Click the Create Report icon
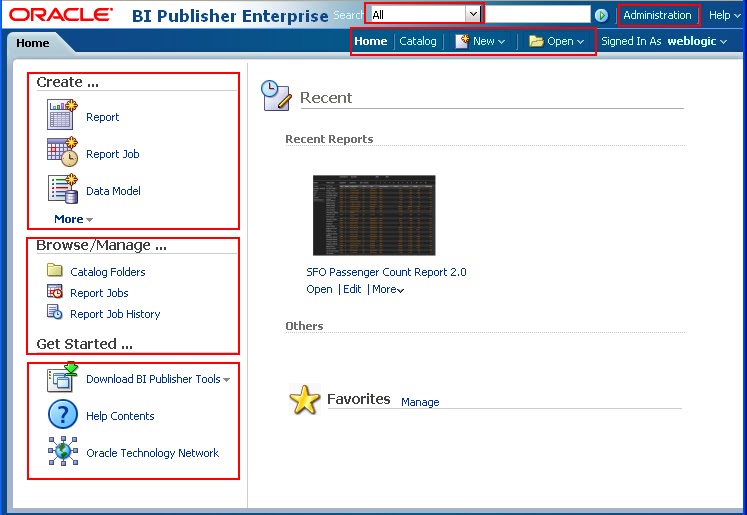This screenshot has height=515, width=747. point(62,114)
